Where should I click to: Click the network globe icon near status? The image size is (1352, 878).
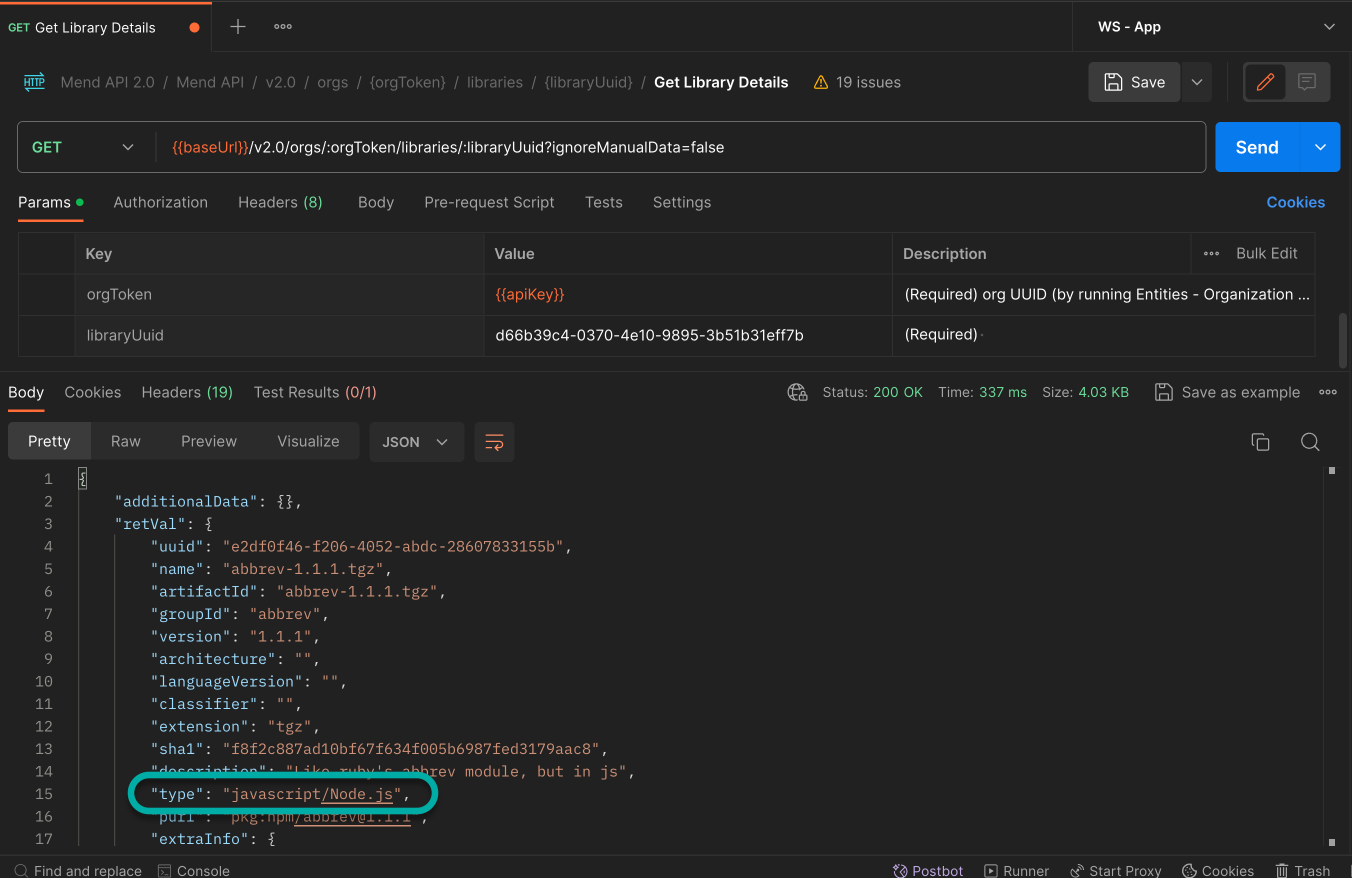[797, 392]
